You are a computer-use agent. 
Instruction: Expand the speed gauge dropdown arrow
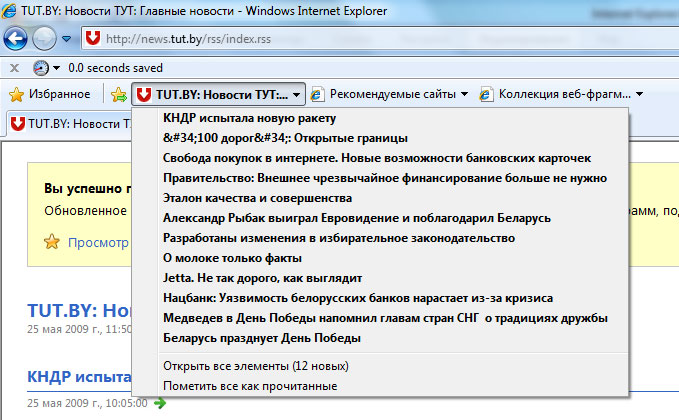(x=56, y=68)
